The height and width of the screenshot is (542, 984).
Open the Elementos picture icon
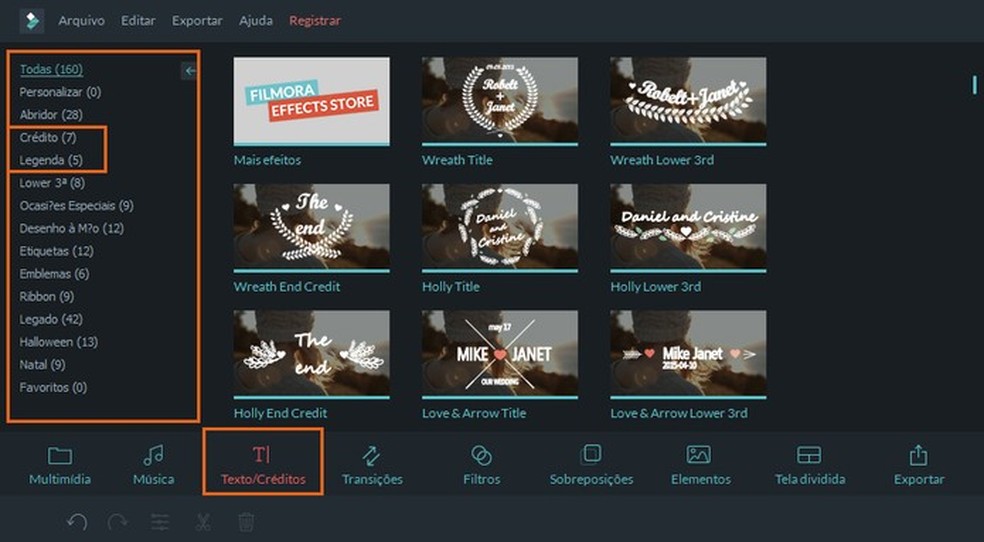pyautogui.click(x=698, y=455)
